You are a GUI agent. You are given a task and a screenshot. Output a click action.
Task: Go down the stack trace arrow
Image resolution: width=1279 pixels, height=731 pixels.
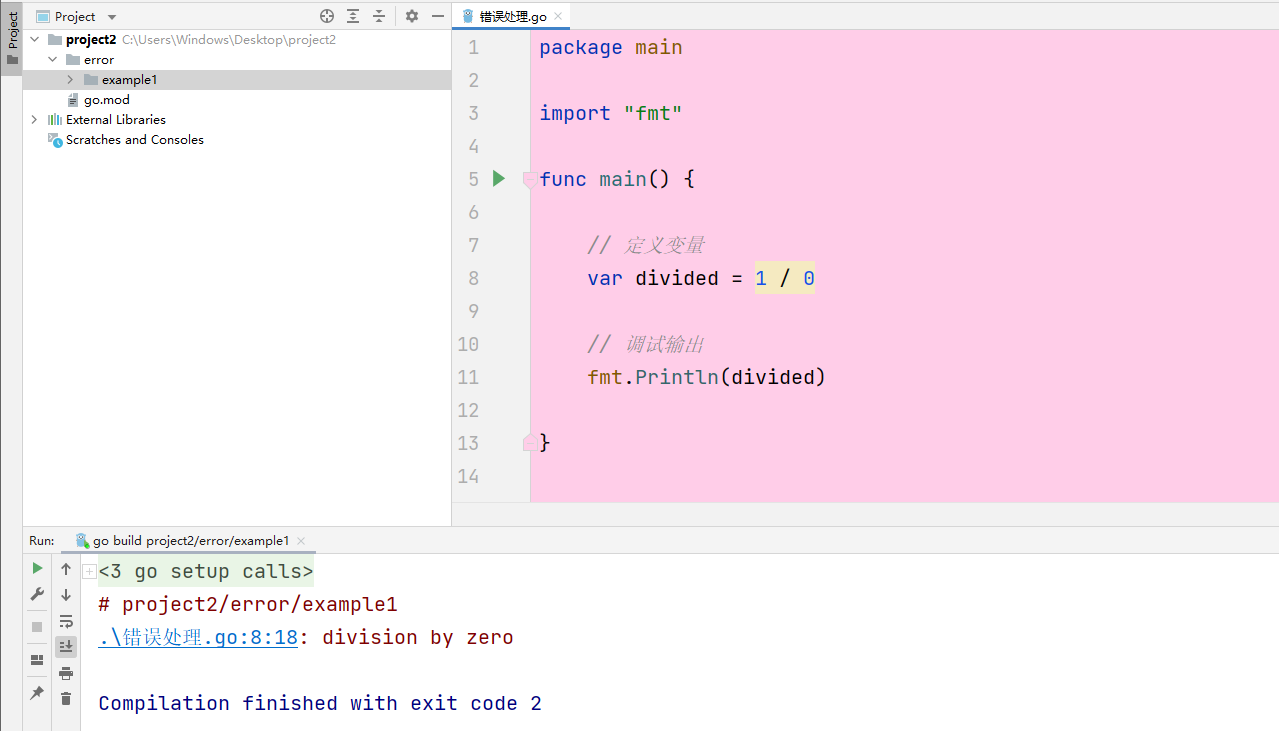click(66, 595)
